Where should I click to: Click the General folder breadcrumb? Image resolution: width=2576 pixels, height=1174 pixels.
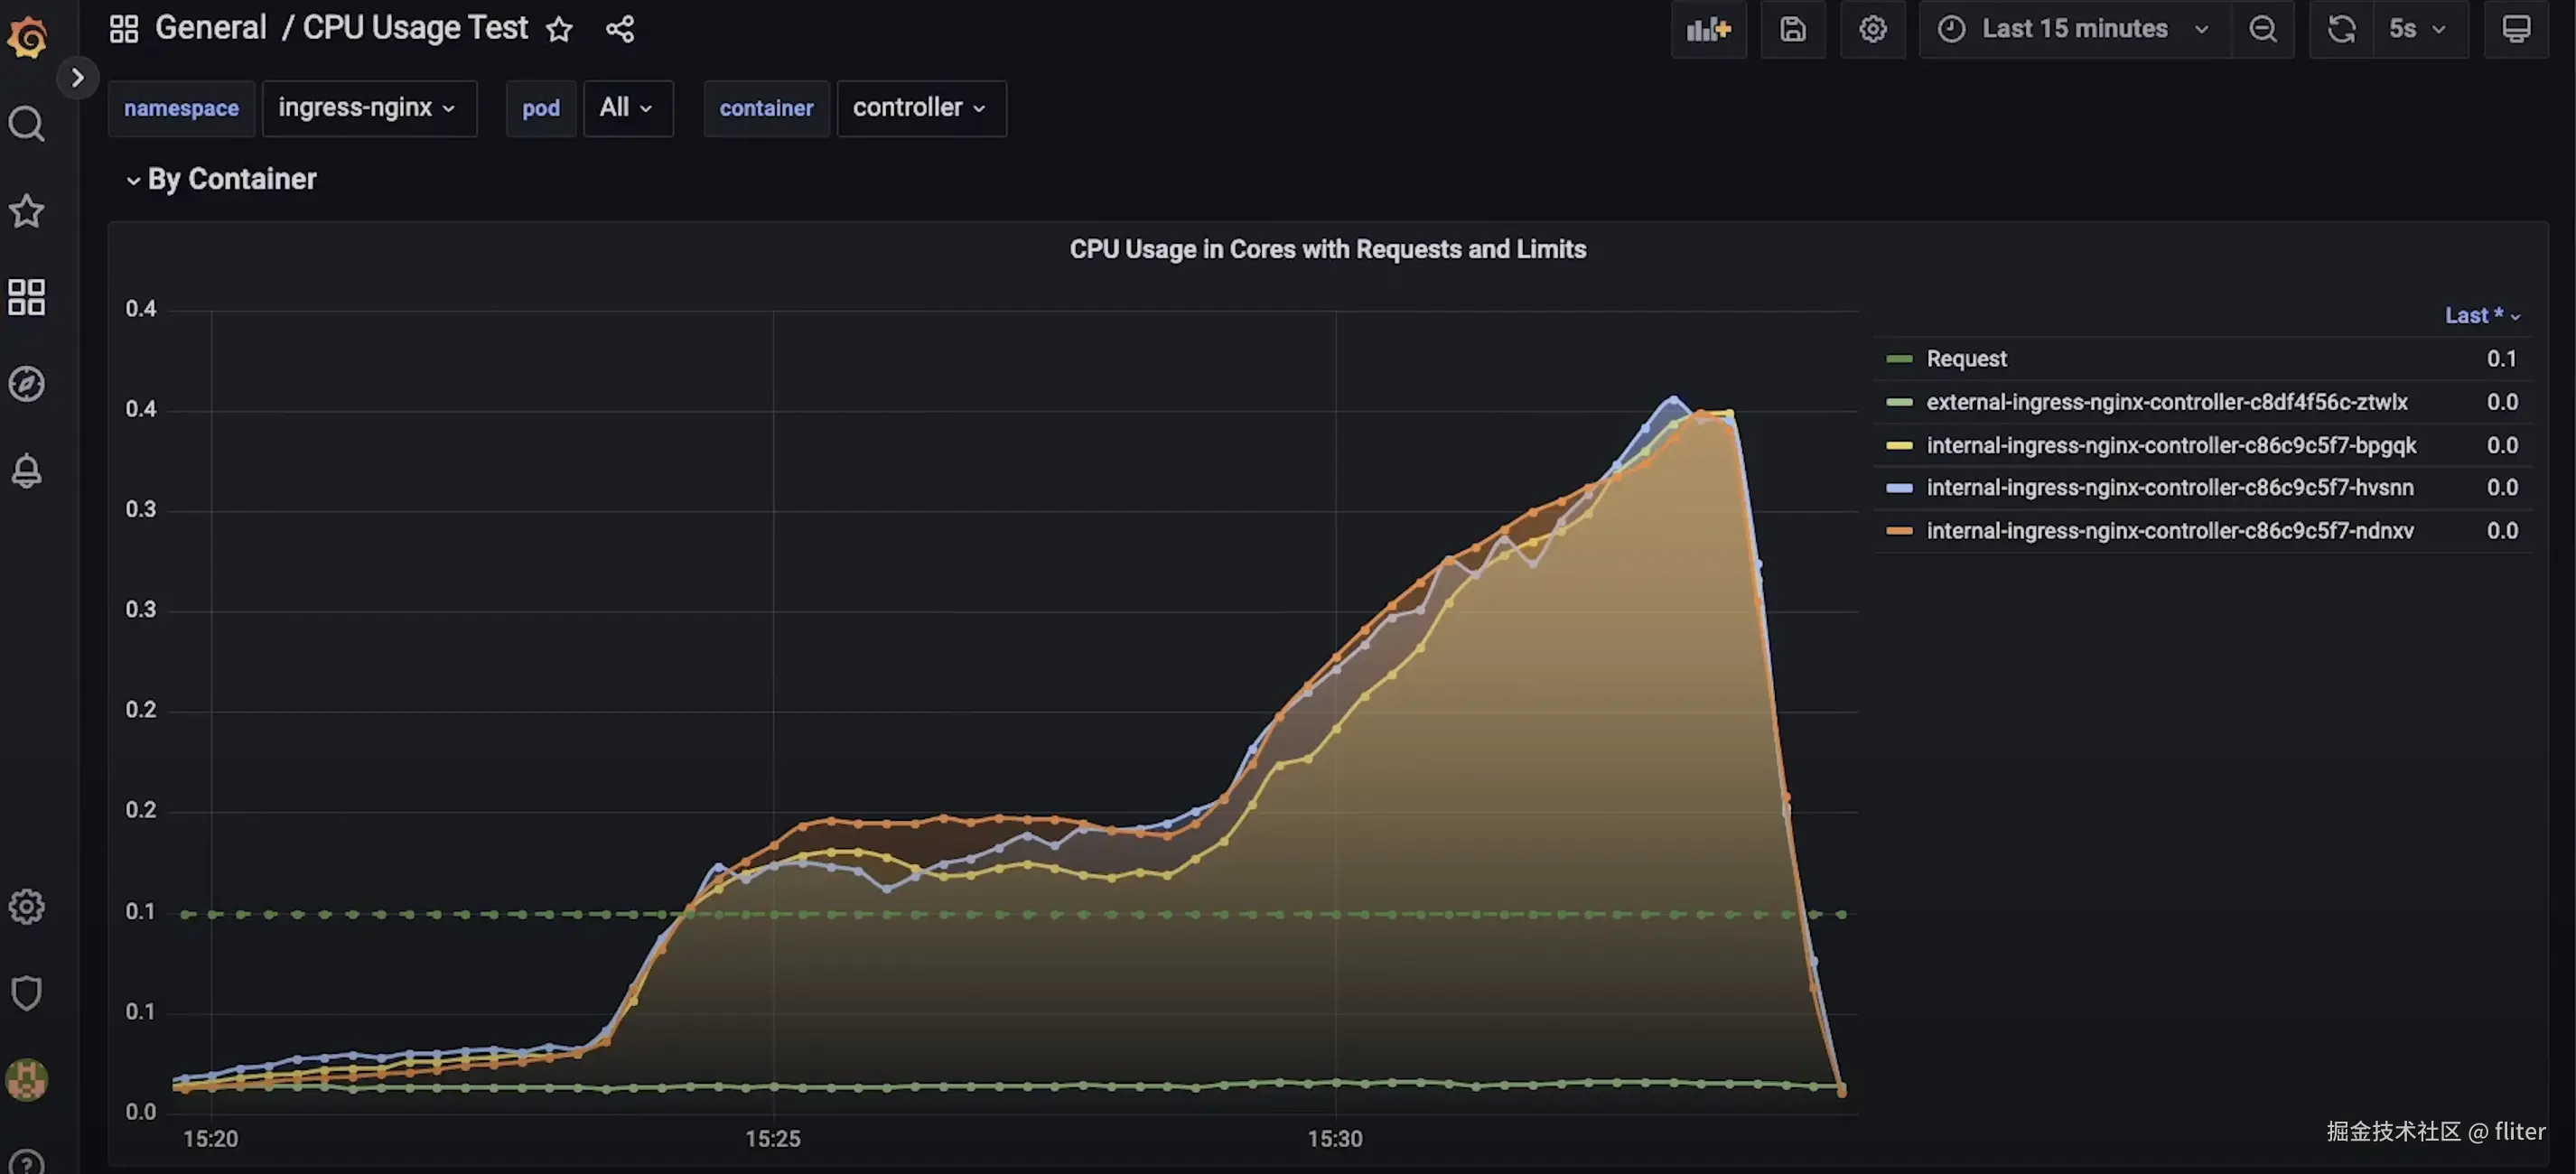tap(210, 28)
